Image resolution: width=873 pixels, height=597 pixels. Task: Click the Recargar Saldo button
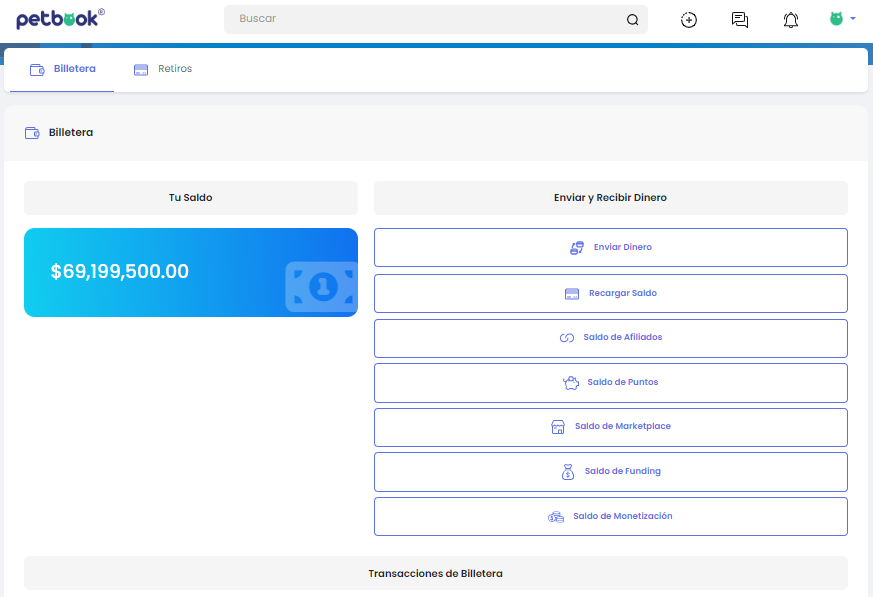point(610,293)
